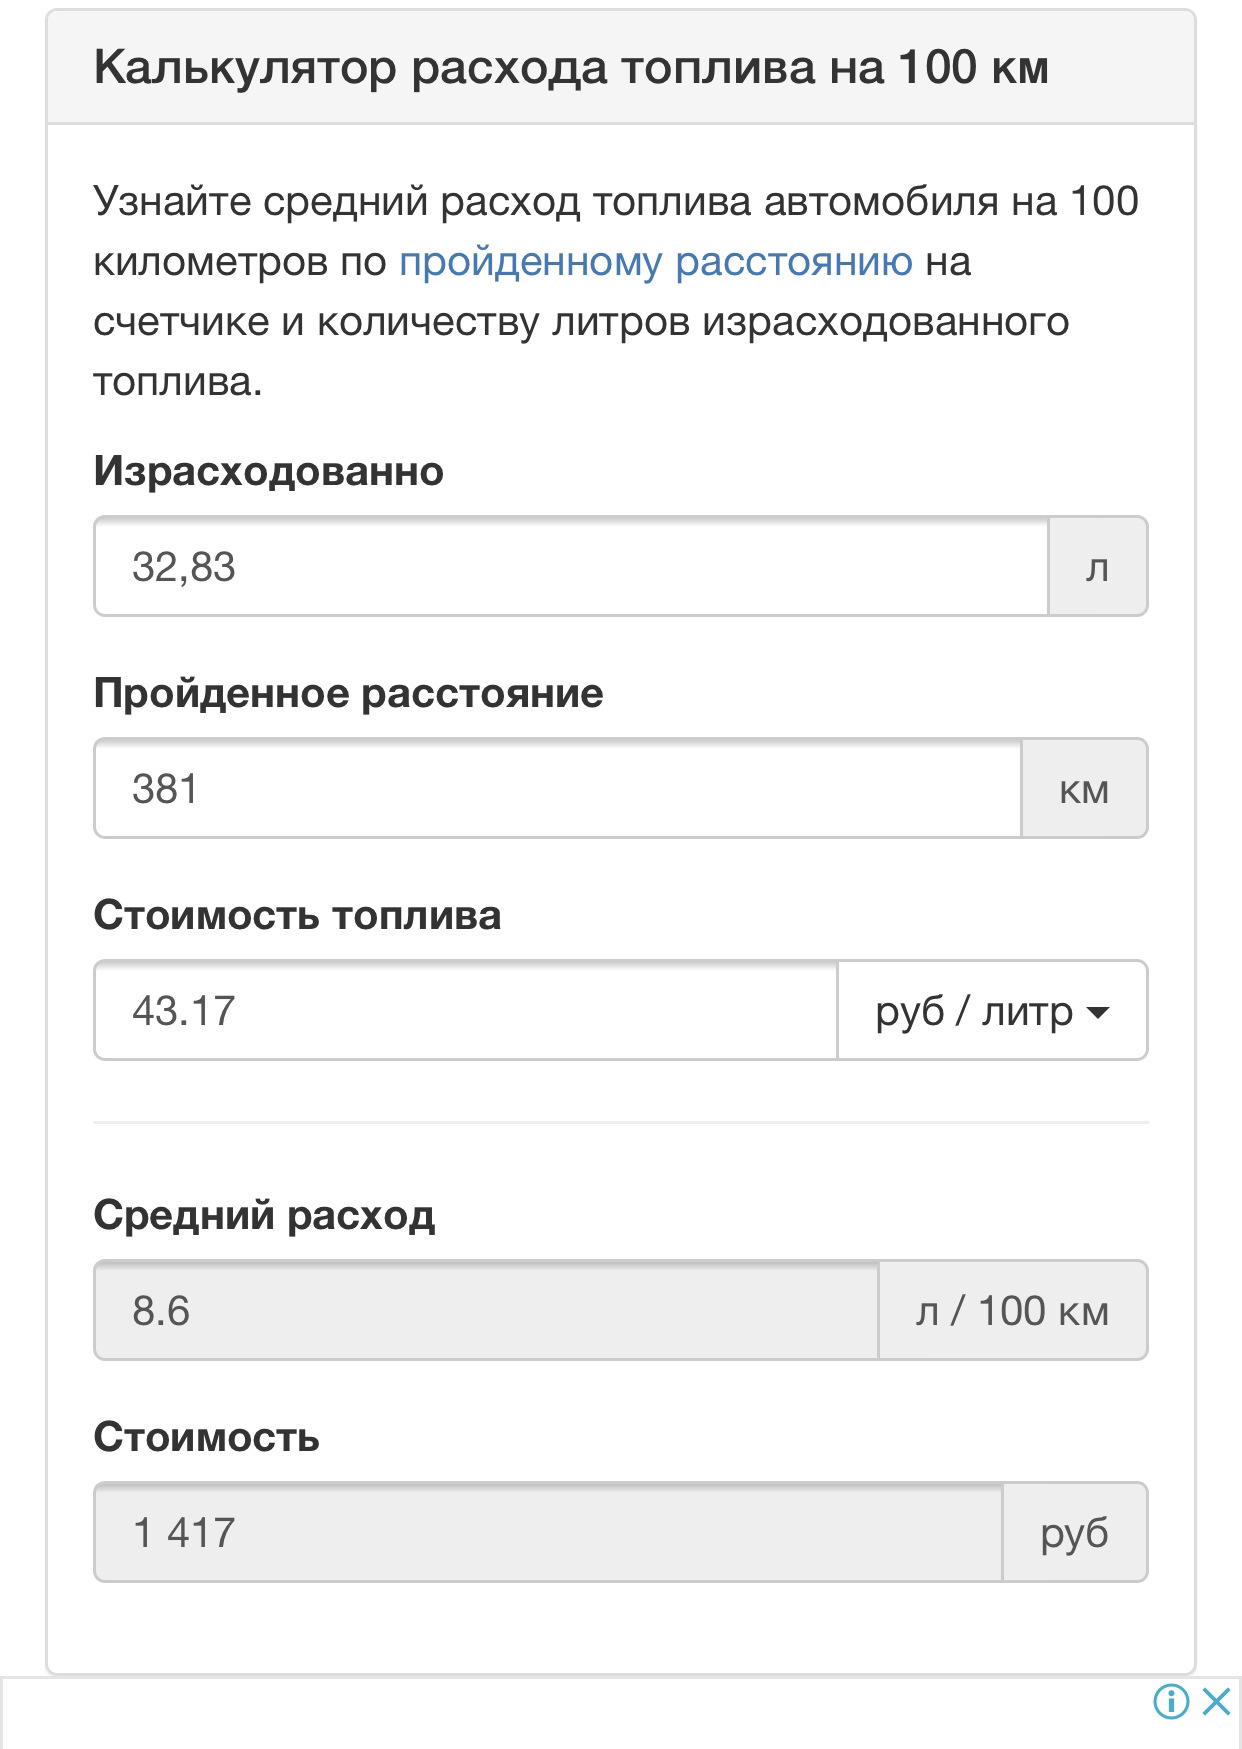Click the average consumption result field
Viewport: 1242px width, 1749px height.
coord(490,1309)
